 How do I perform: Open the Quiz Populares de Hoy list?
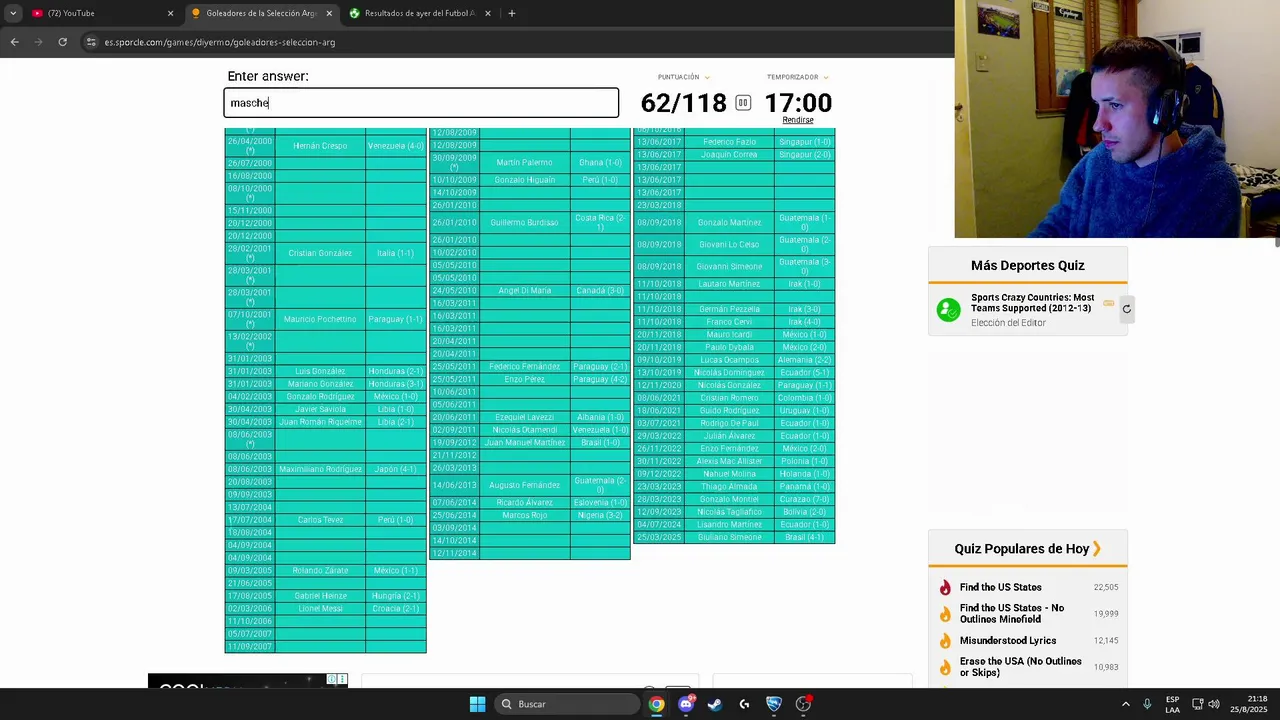[1028, 548]
